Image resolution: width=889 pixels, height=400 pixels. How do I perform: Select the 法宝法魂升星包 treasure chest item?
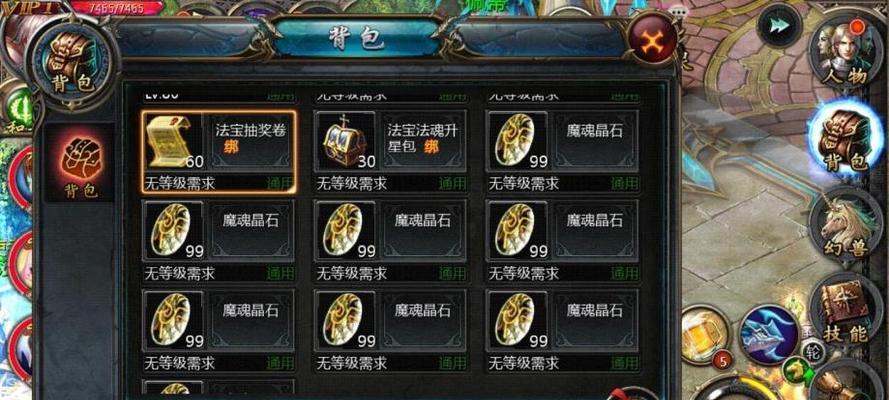(391, 151)
